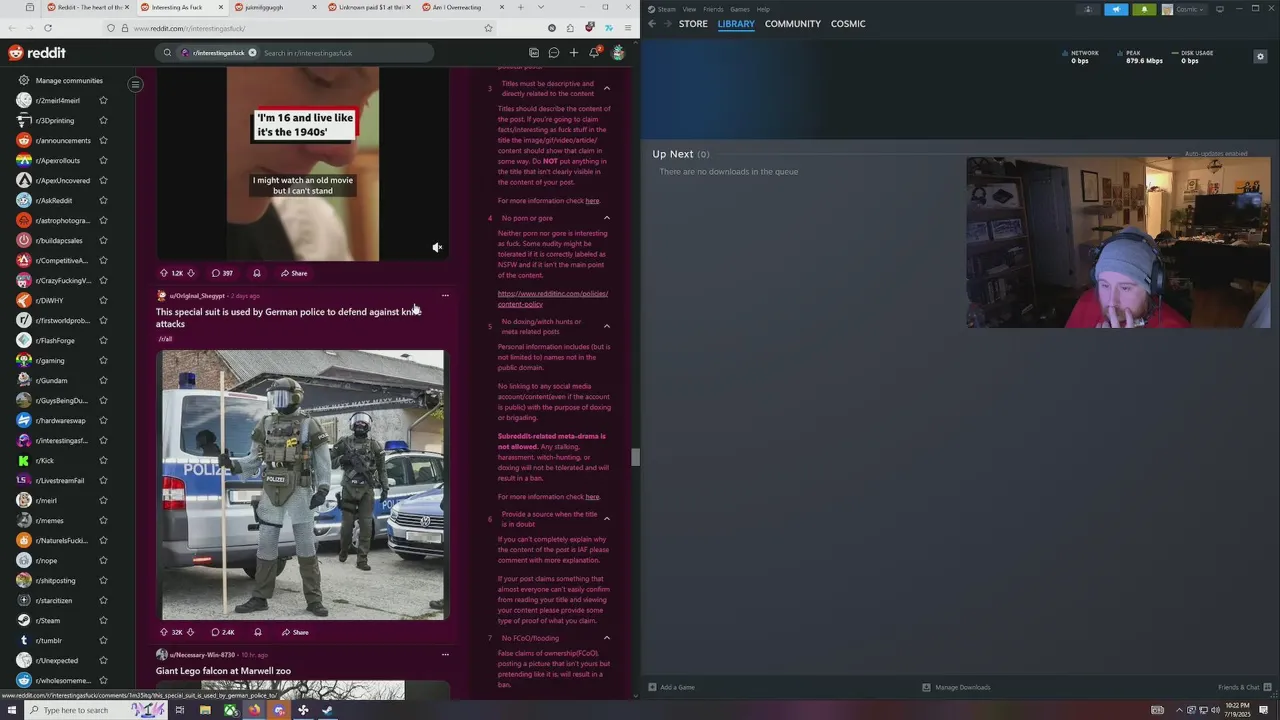Open the browser application menu
The height and width of the screenshot is (720, 1280).
(628, 28)
